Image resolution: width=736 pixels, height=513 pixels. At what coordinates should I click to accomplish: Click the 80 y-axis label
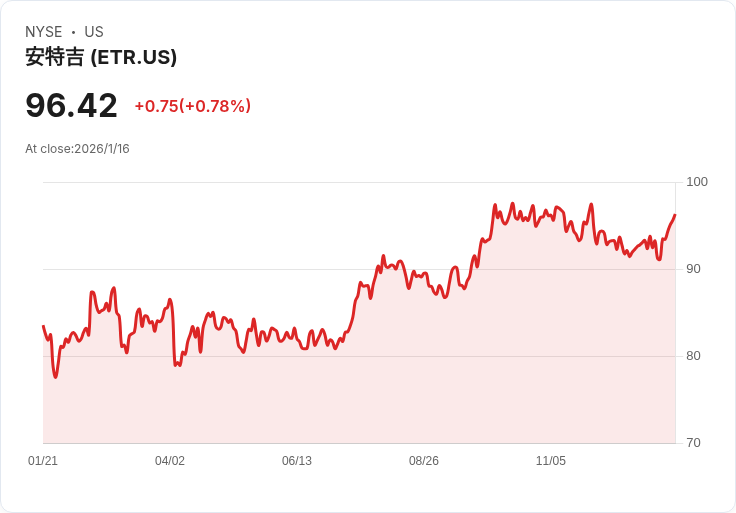point(694,356)
